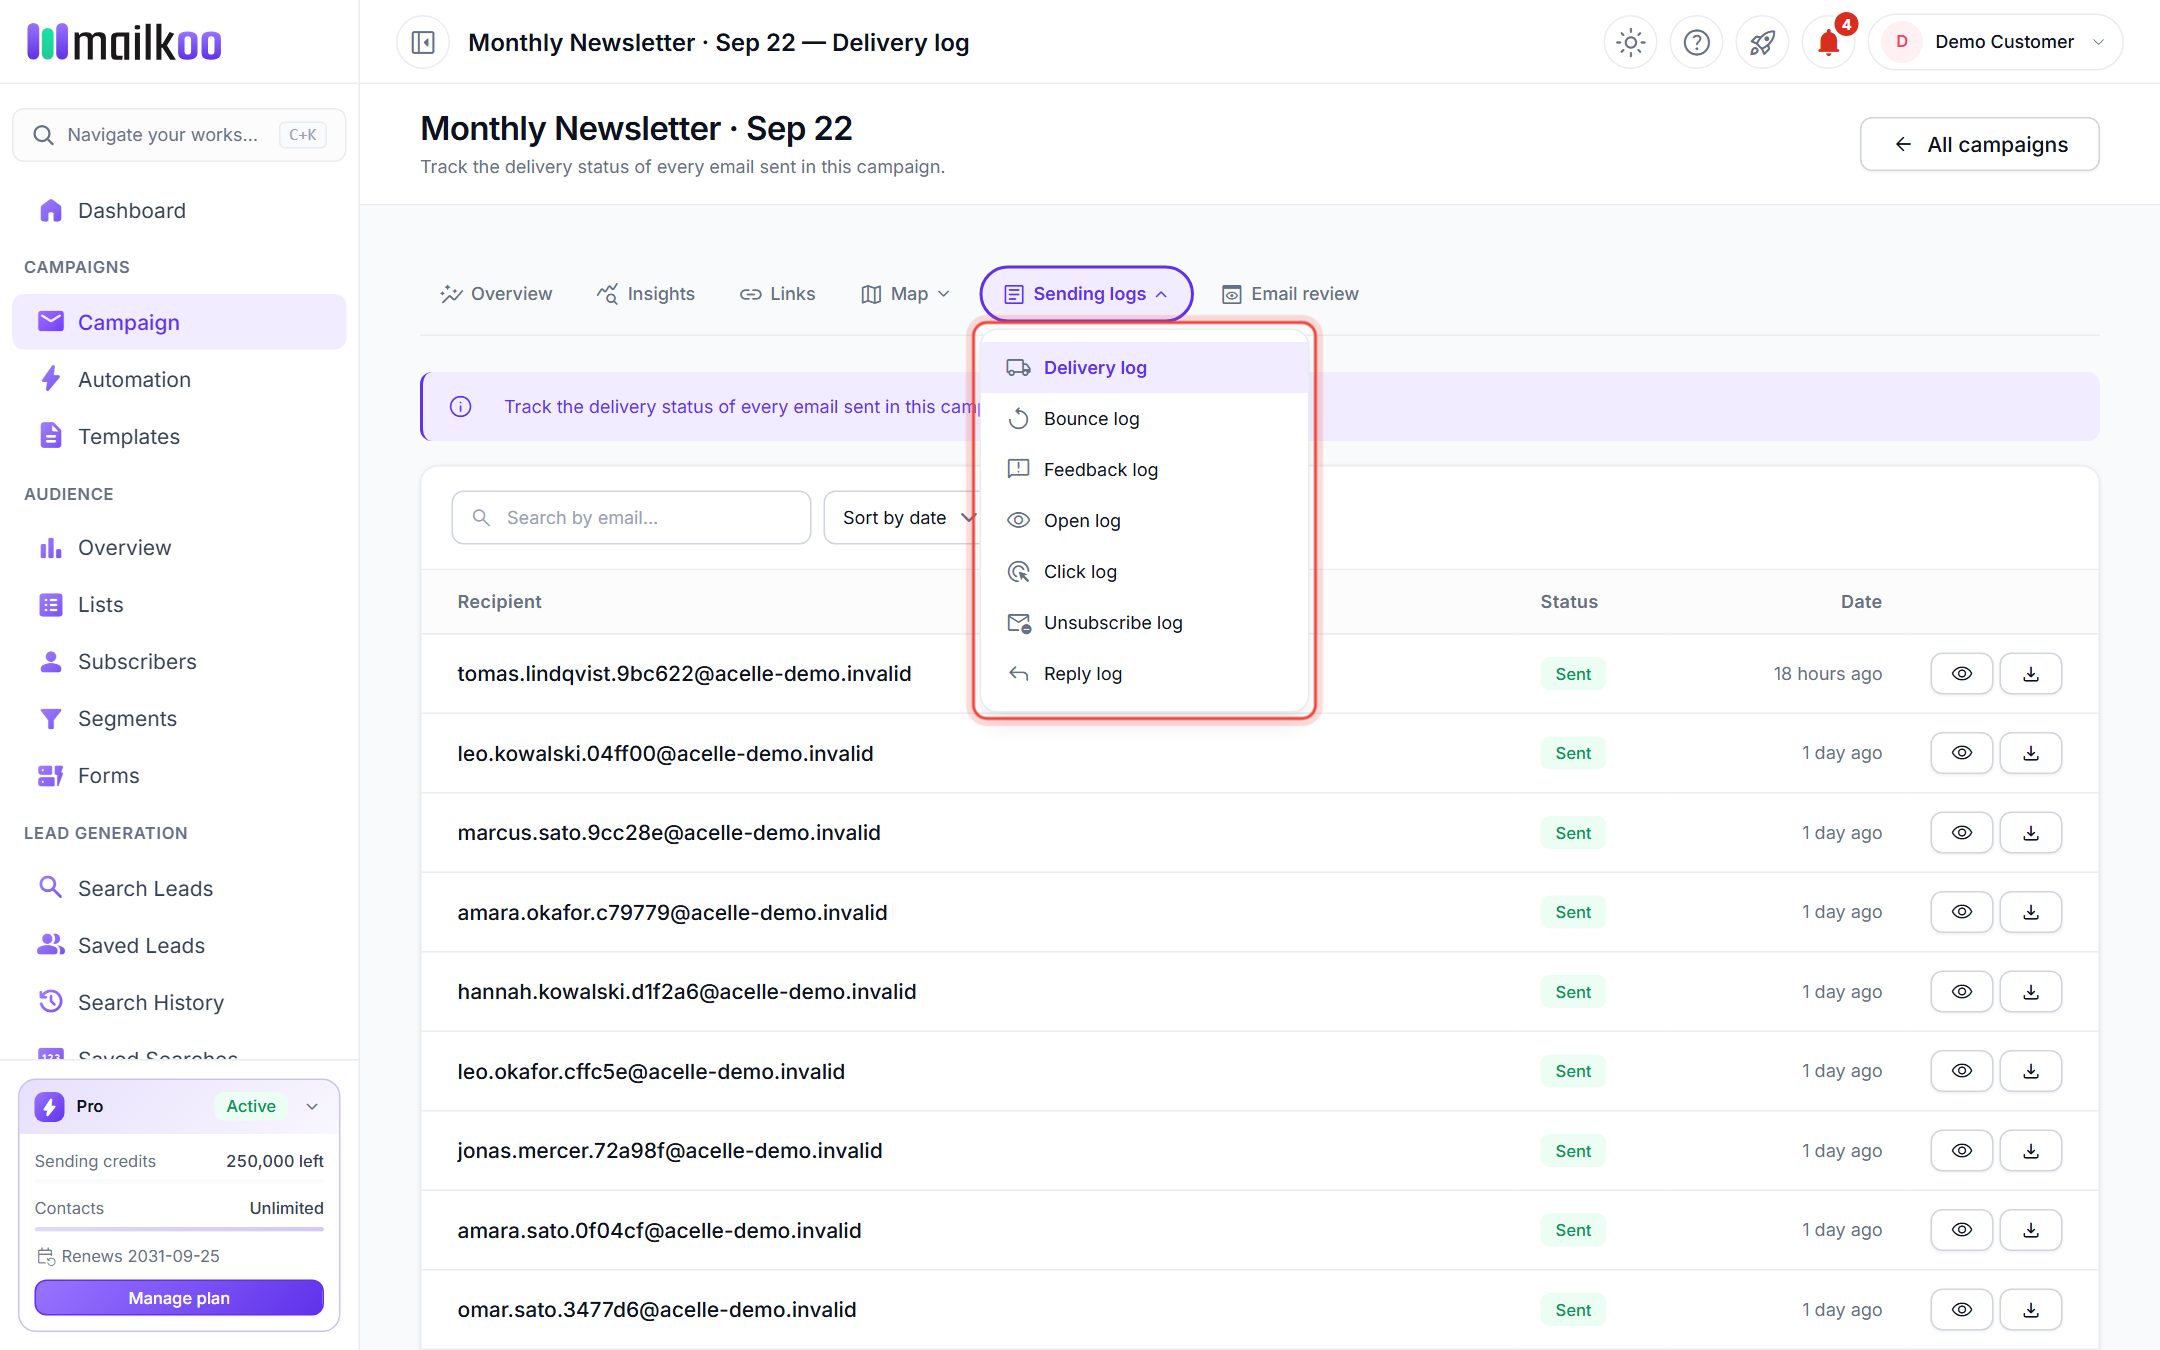
Task: Click the Manage plan button
Action: [x=179, y=1298]
